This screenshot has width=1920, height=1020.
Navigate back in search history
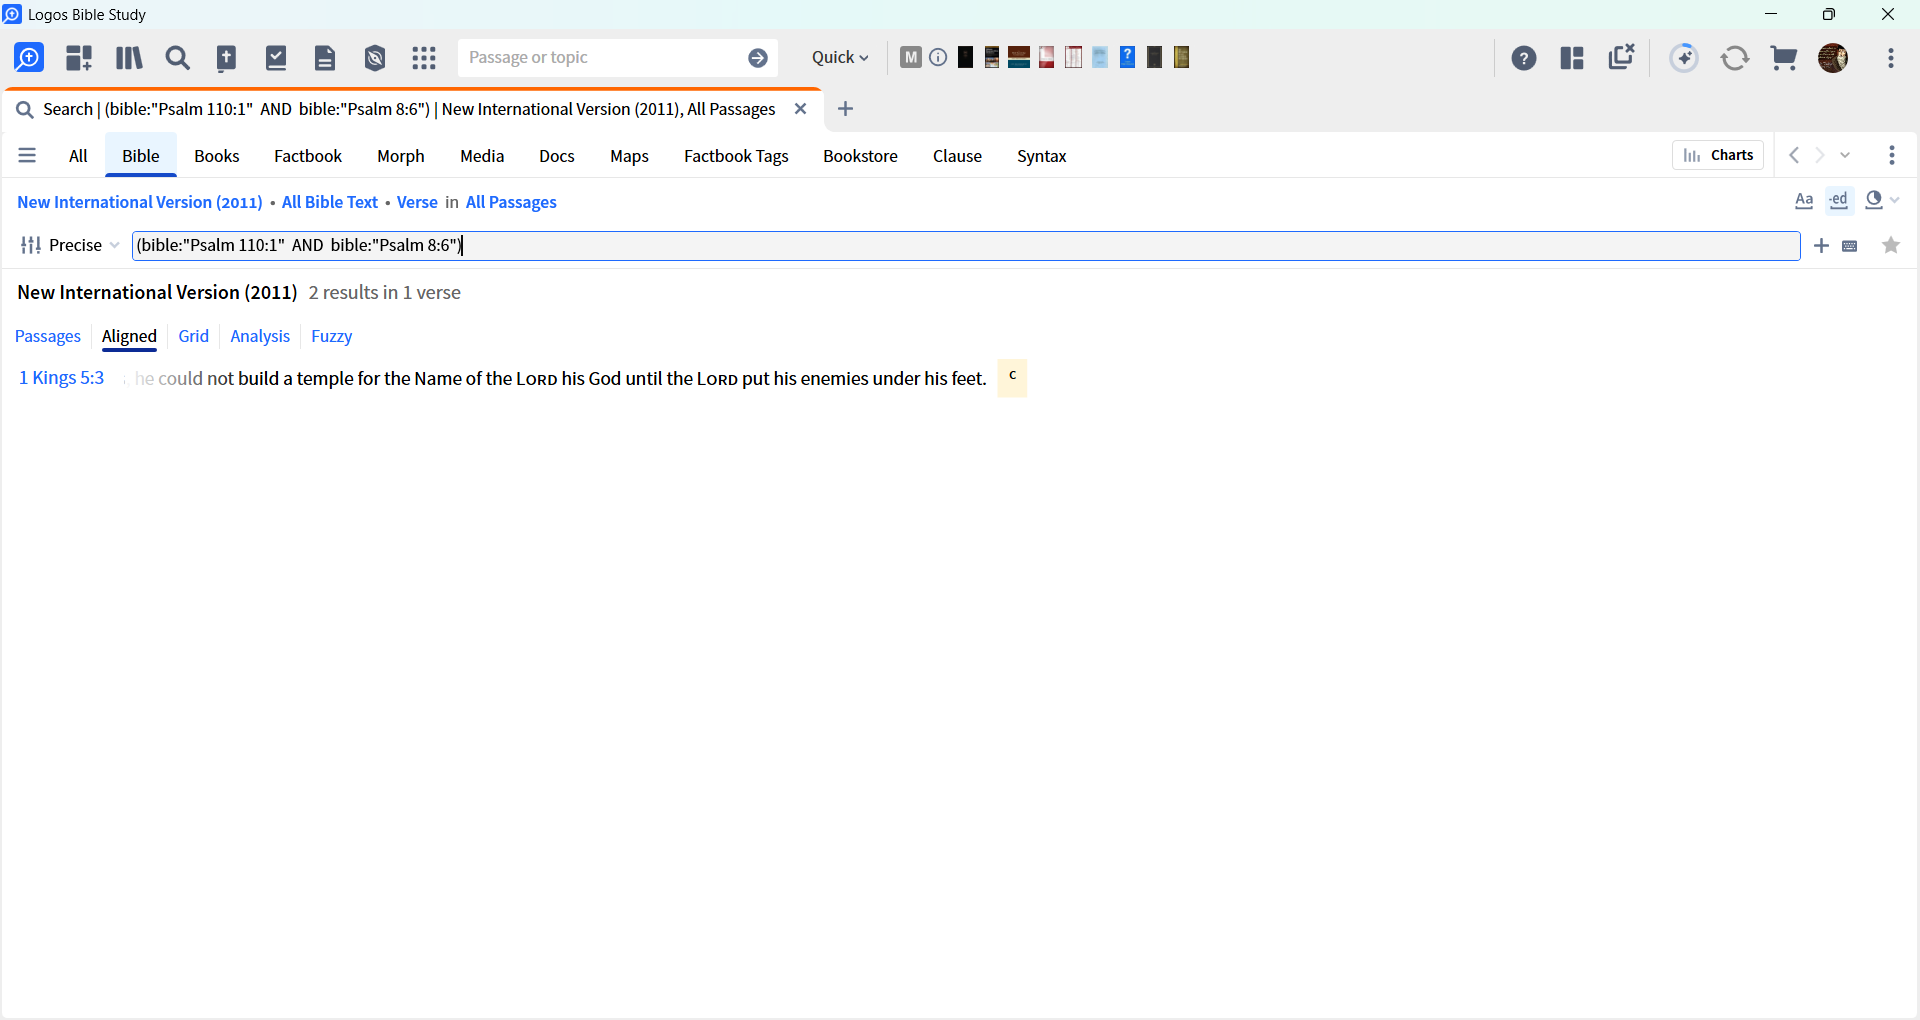click(x=1795, y=155)
